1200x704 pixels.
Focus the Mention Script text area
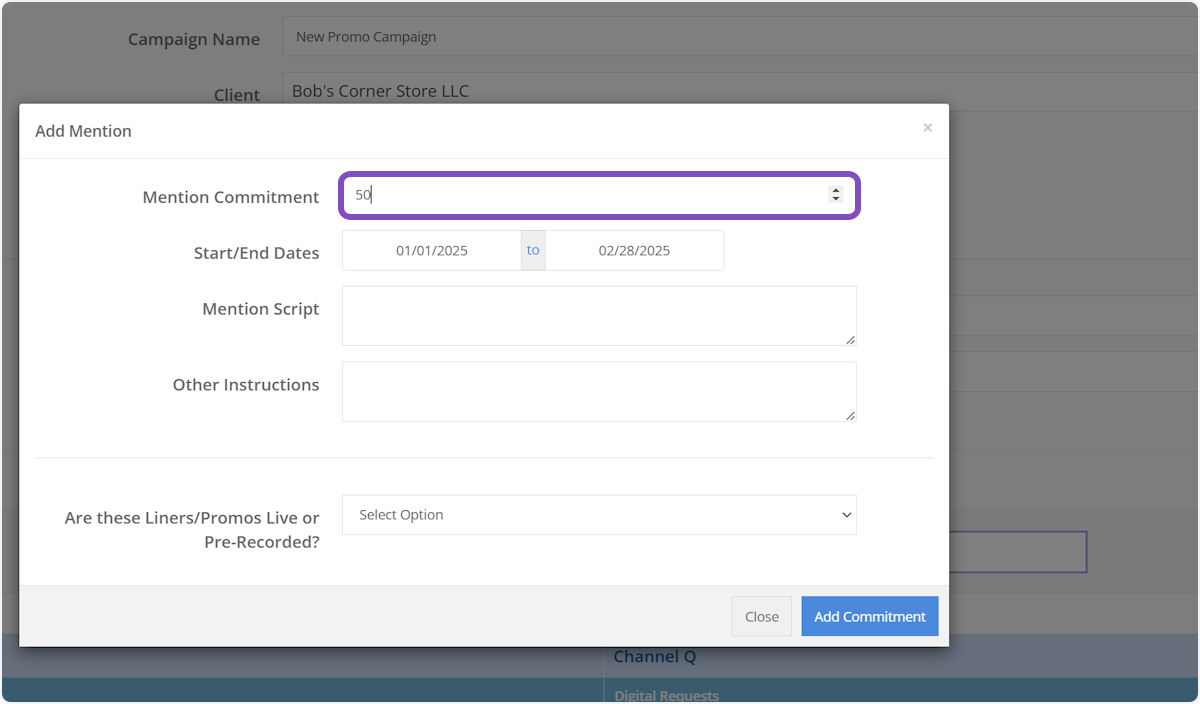598,316
